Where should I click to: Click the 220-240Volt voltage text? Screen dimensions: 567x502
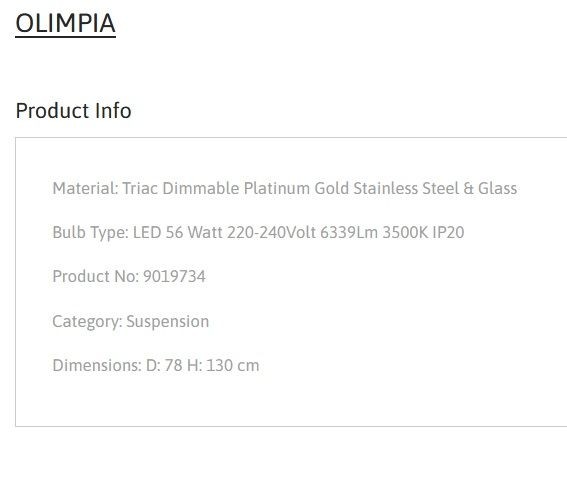tap(271, 233)
